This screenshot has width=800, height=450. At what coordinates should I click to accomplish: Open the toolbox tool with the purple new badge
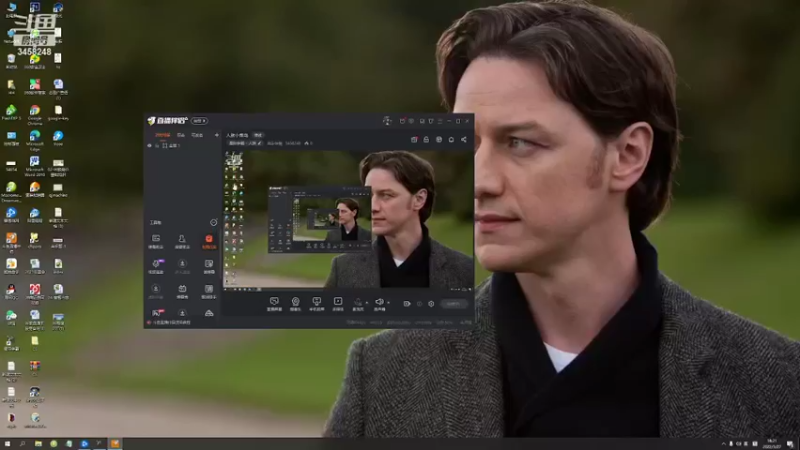[x=156, y=266]
